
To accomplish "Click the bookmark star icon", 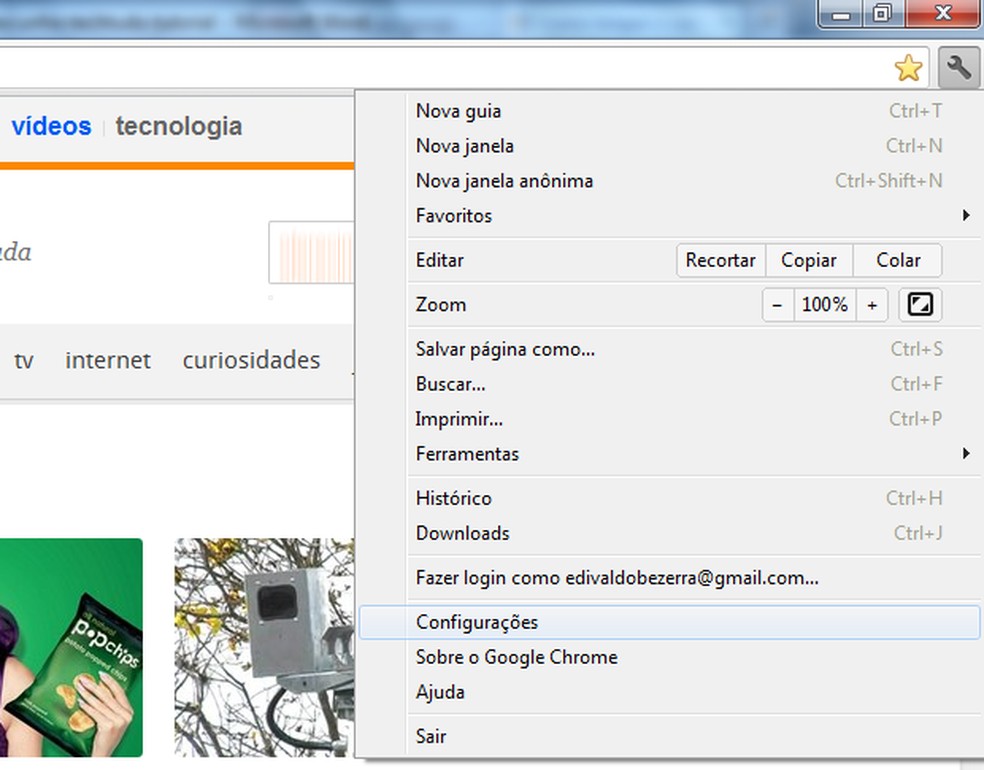I will click(908, 68).
